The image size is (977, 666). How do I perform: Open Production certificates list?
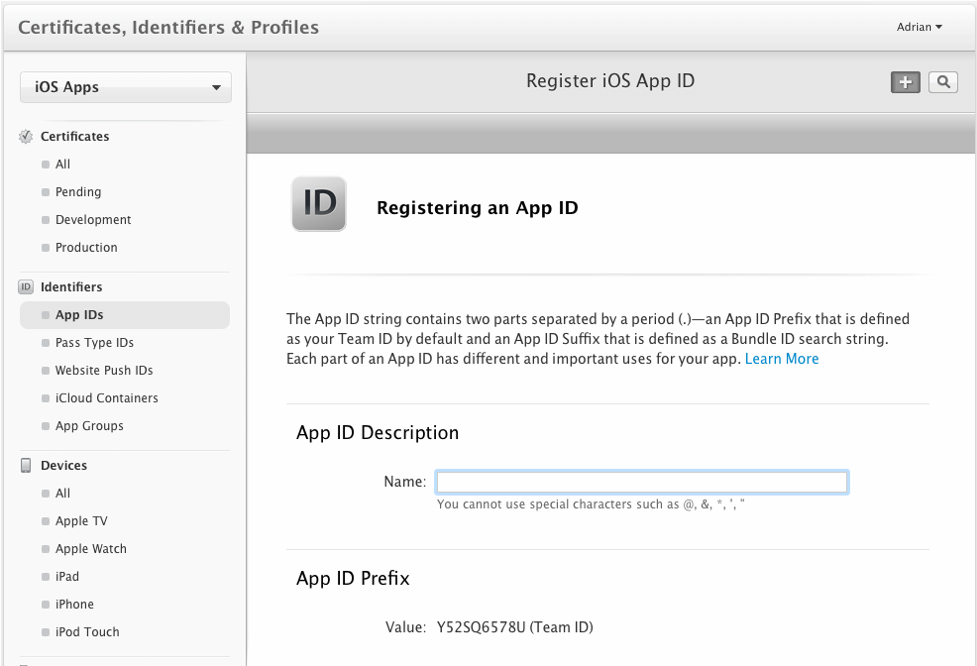pos(86,248)
